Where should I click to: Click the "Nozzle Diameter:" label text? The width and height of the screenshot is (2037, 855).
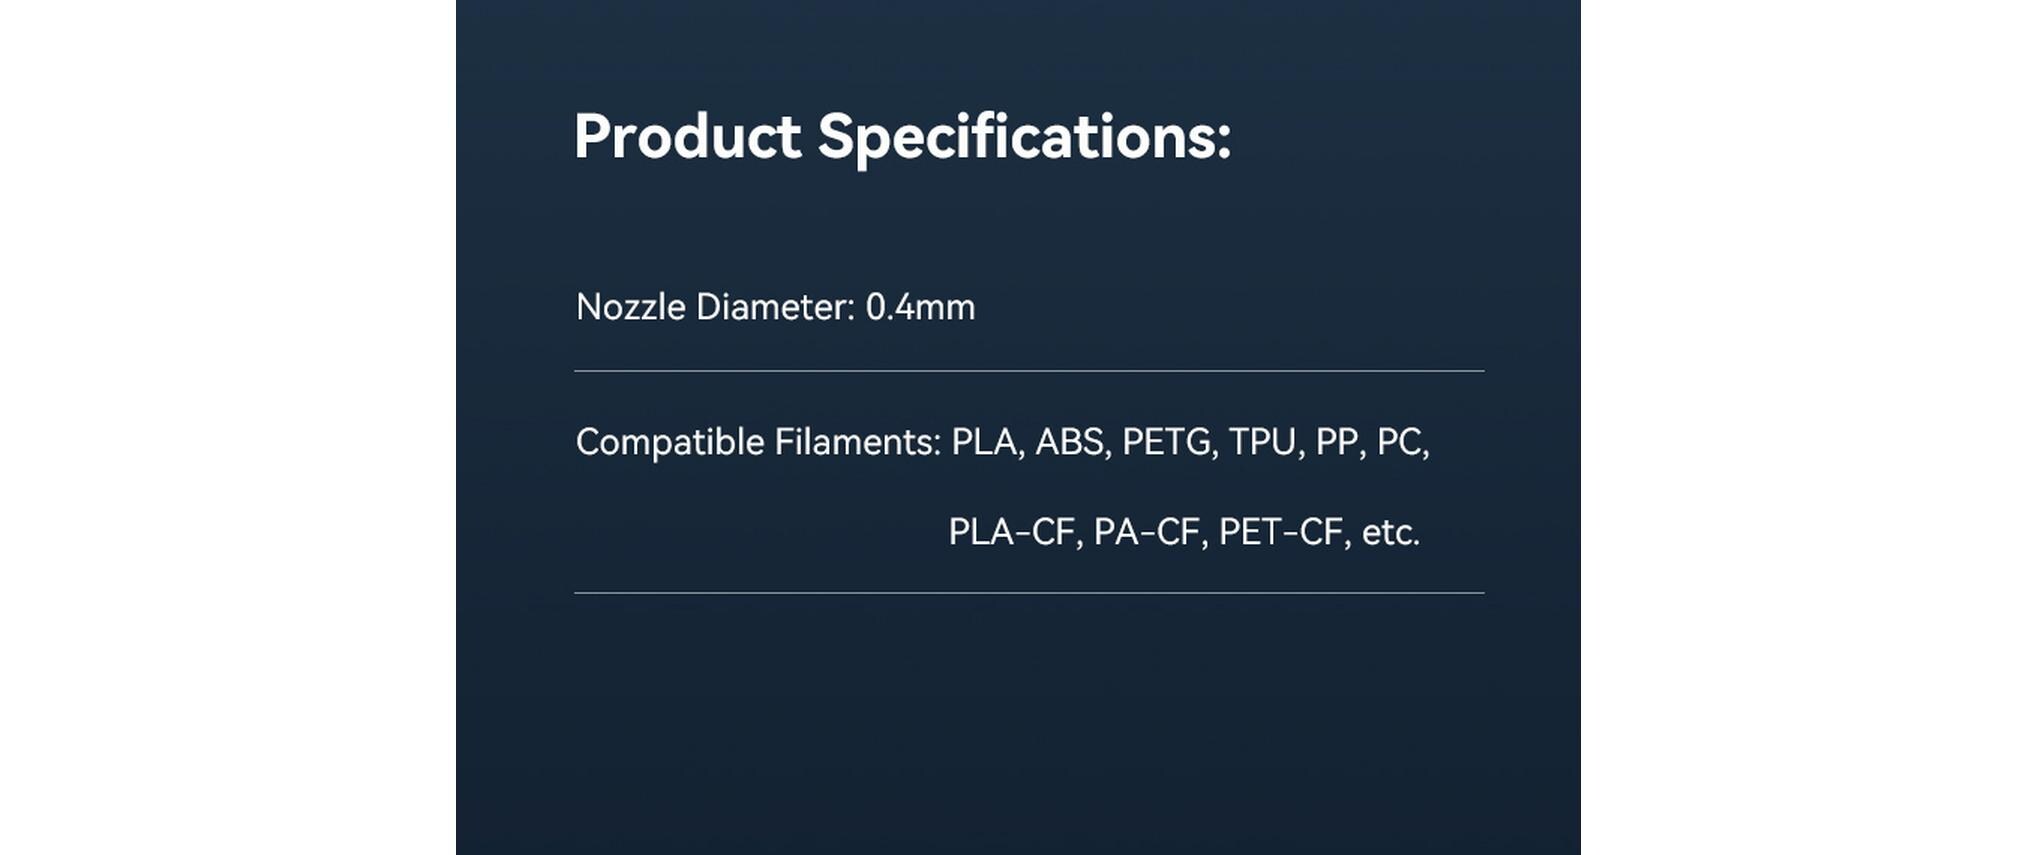[x=716, y=307]
